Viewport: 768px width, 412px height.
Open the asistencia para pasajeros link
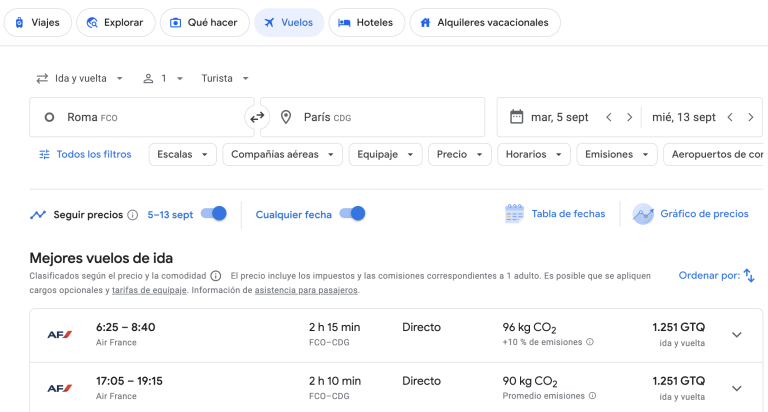(x=306, y=291)
